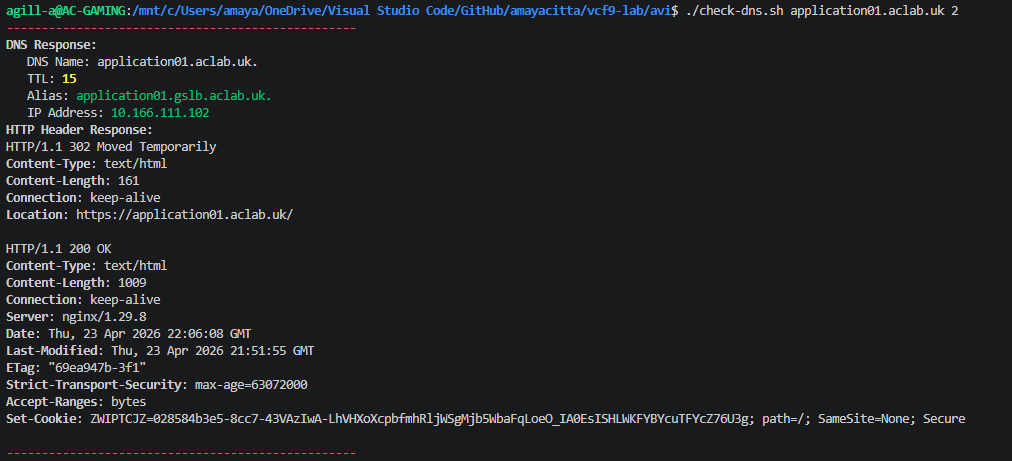
Task: Click the TTL value 15
Action: 68,79
